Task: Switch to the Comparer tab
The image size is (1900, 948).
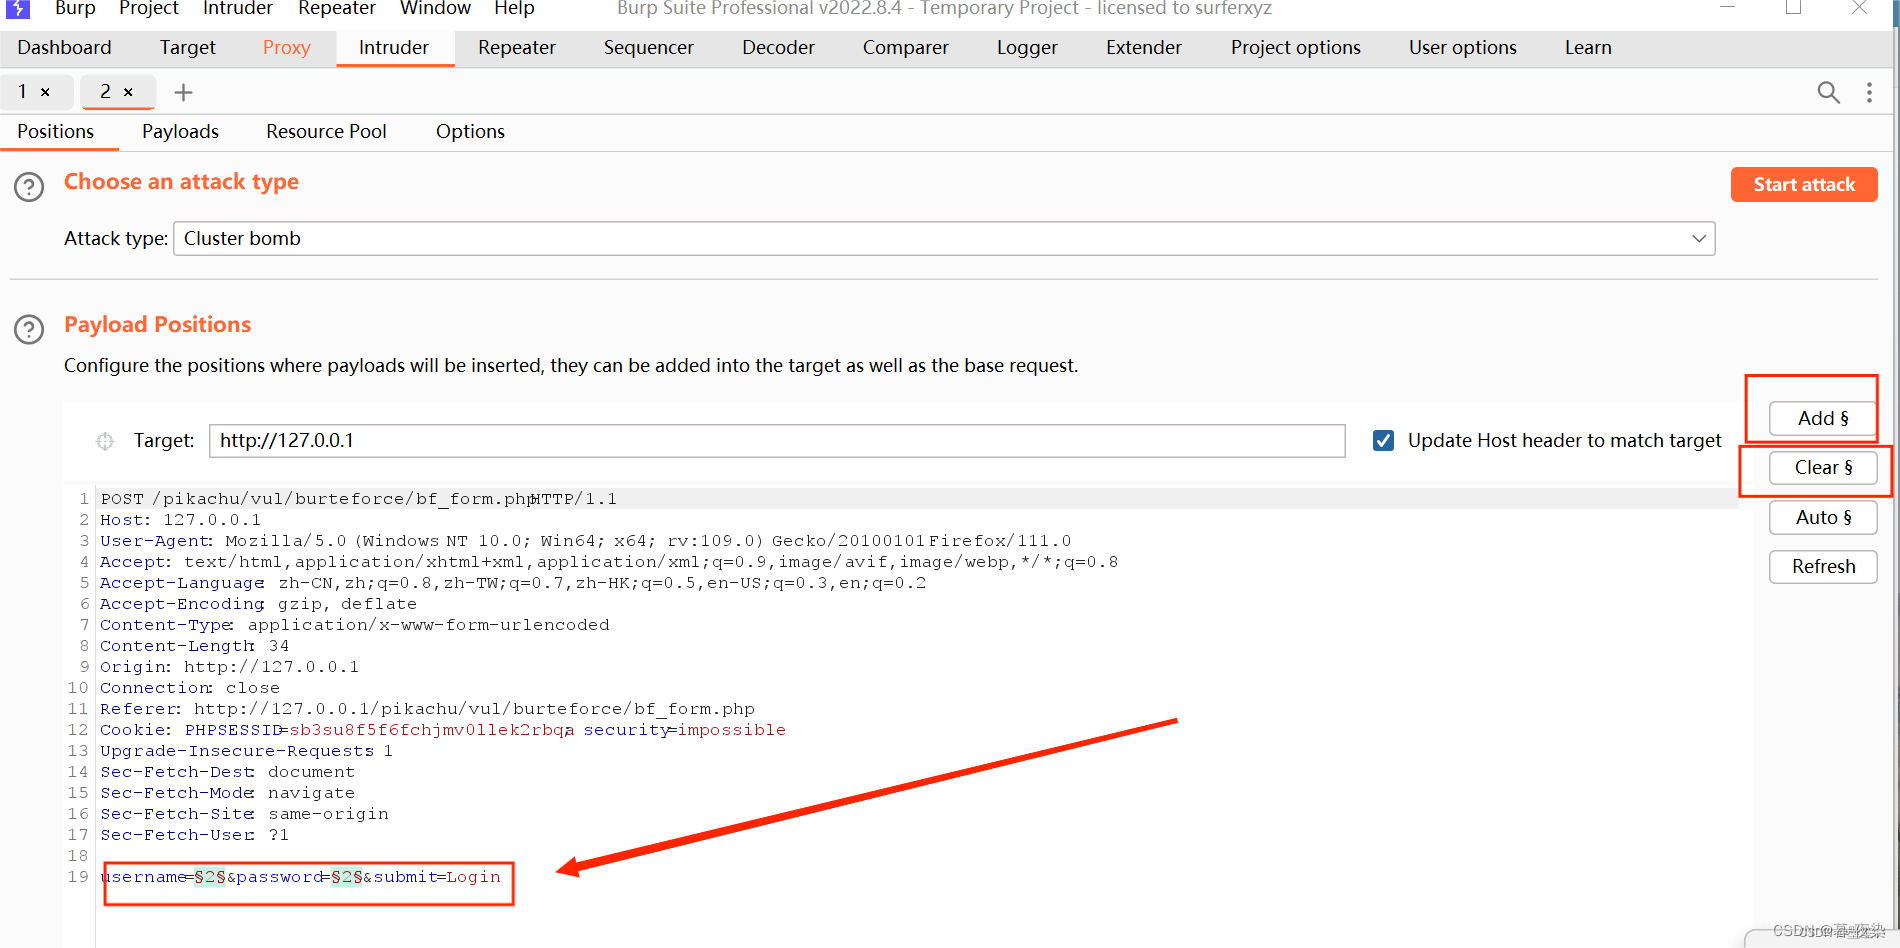Action: click(905, 48)
